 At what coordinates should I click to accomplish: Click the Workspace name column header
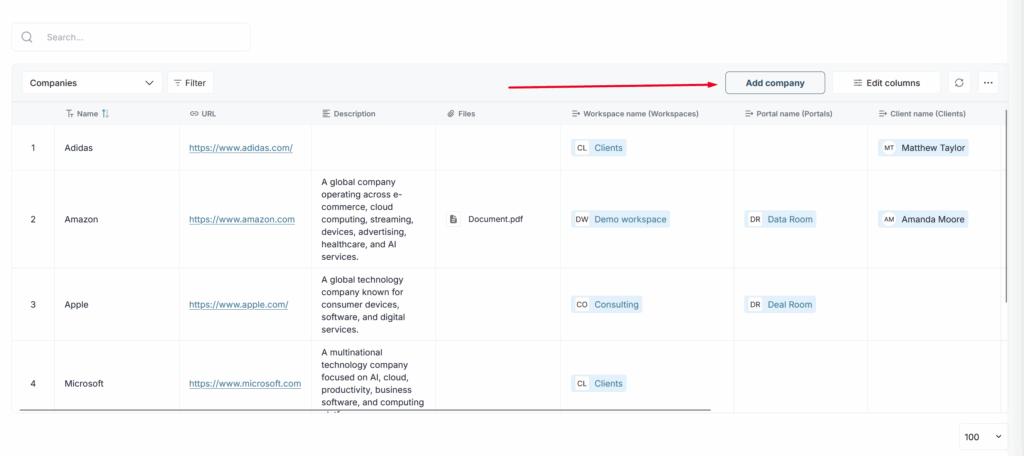point(640,114)
